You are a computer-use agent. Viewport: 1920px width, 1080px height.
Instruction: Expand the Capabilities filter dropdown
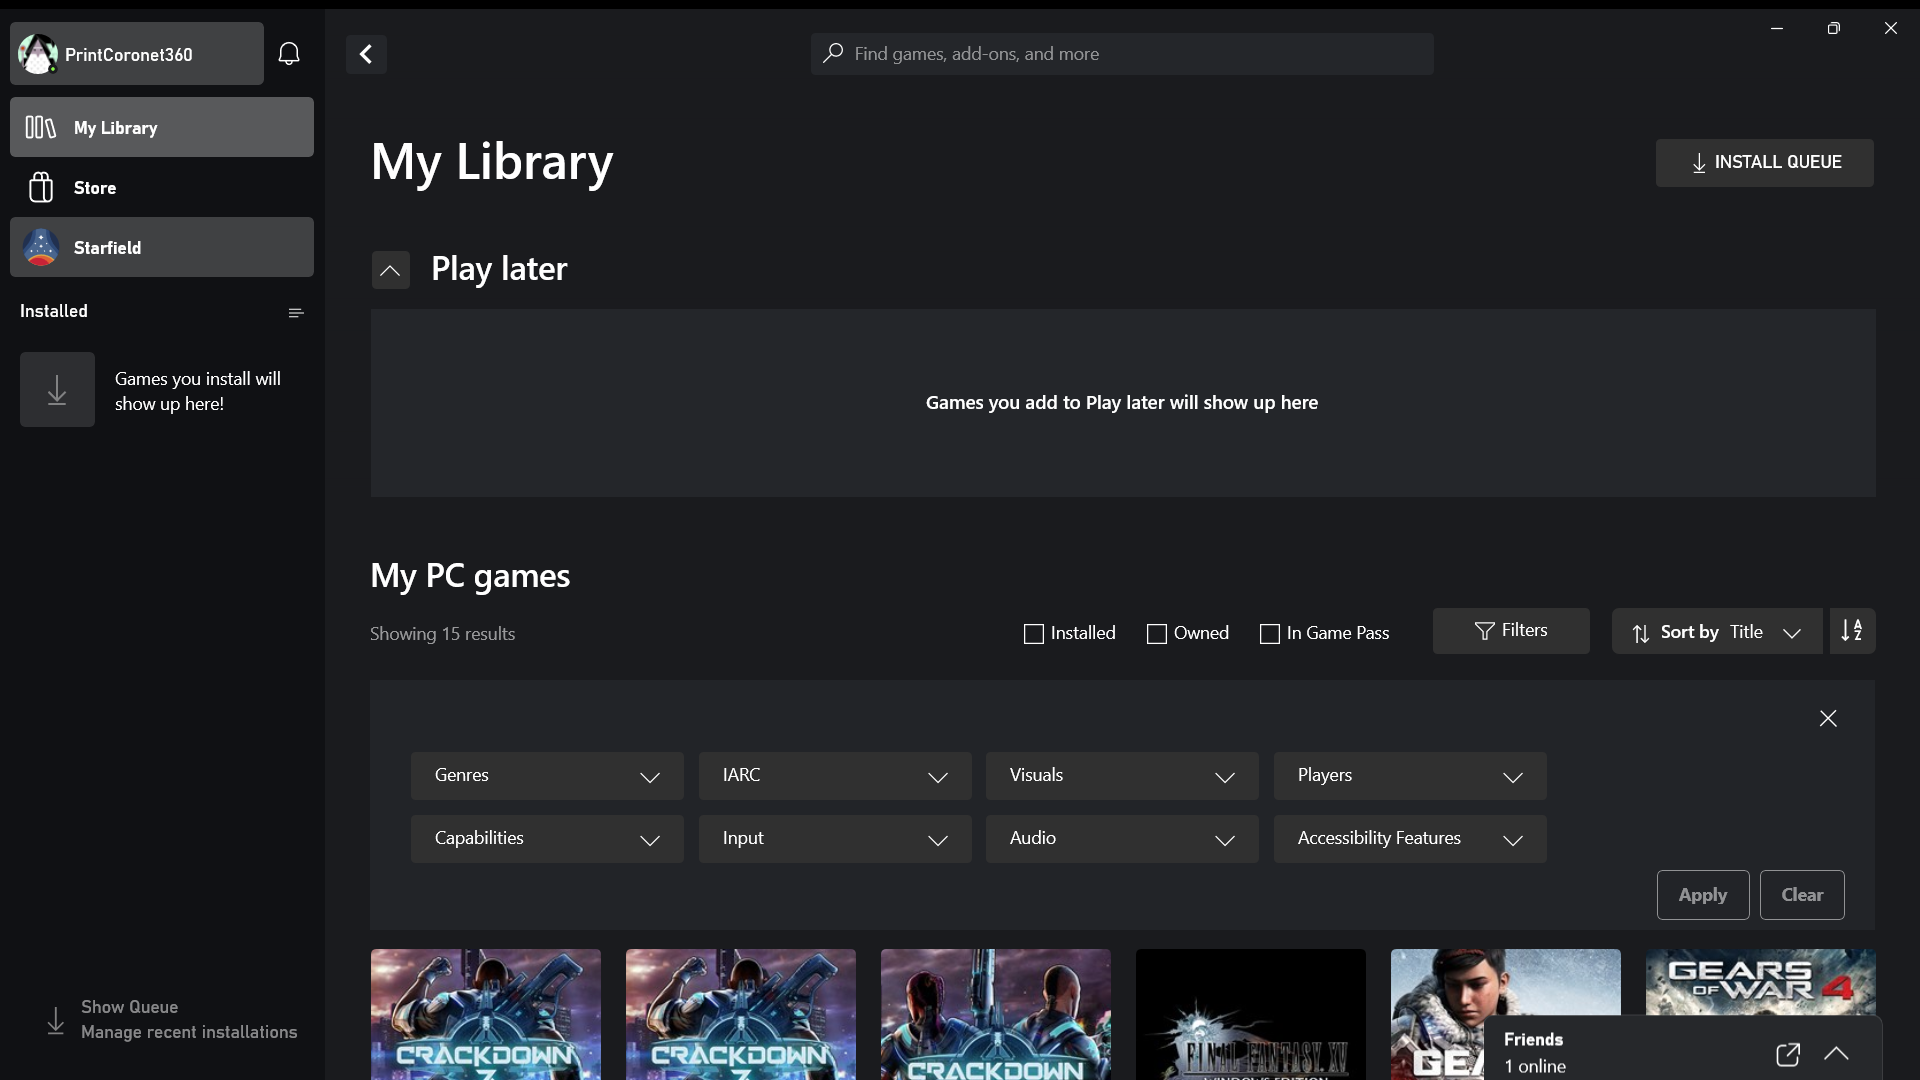point(547,839)
